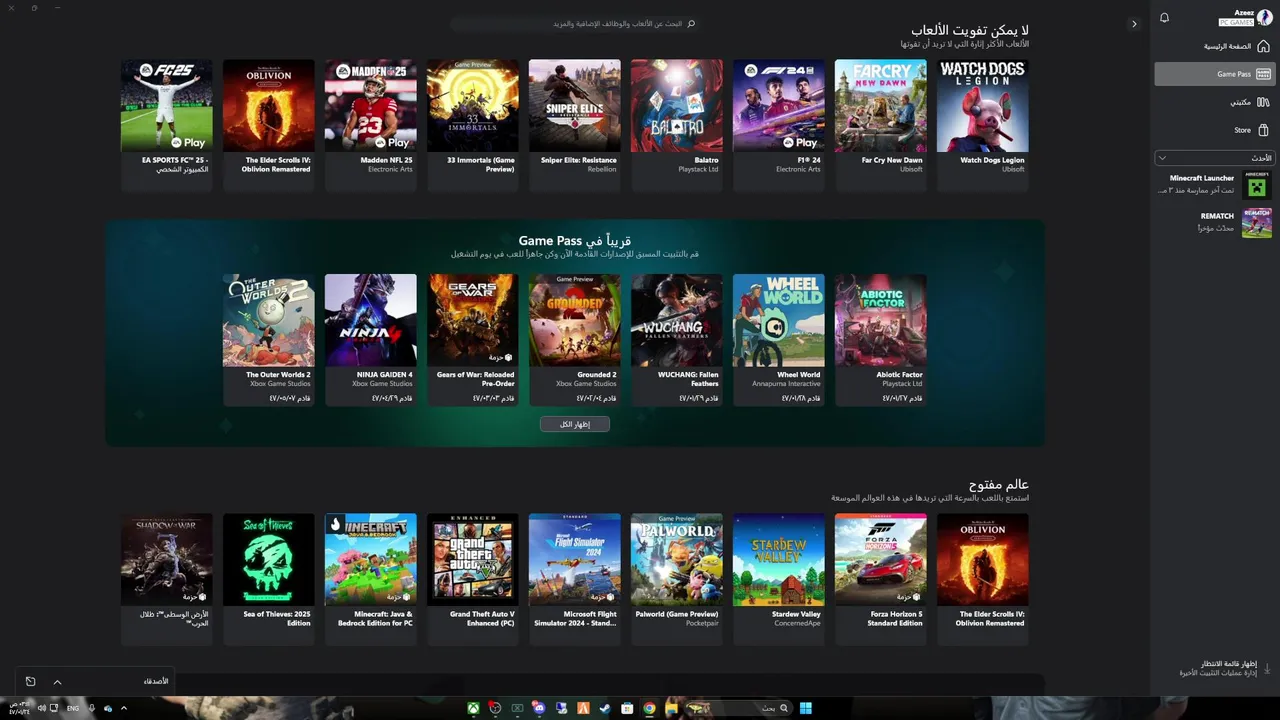
Task: Click the volume icon in system tray
Action: (x=42, y=708)
